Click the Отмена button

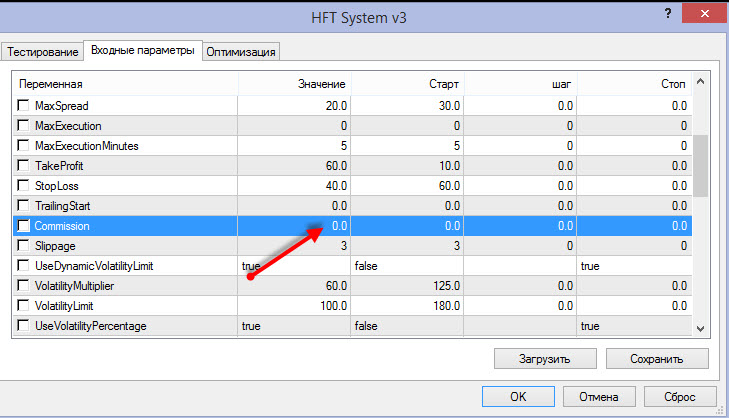point(600,396)
